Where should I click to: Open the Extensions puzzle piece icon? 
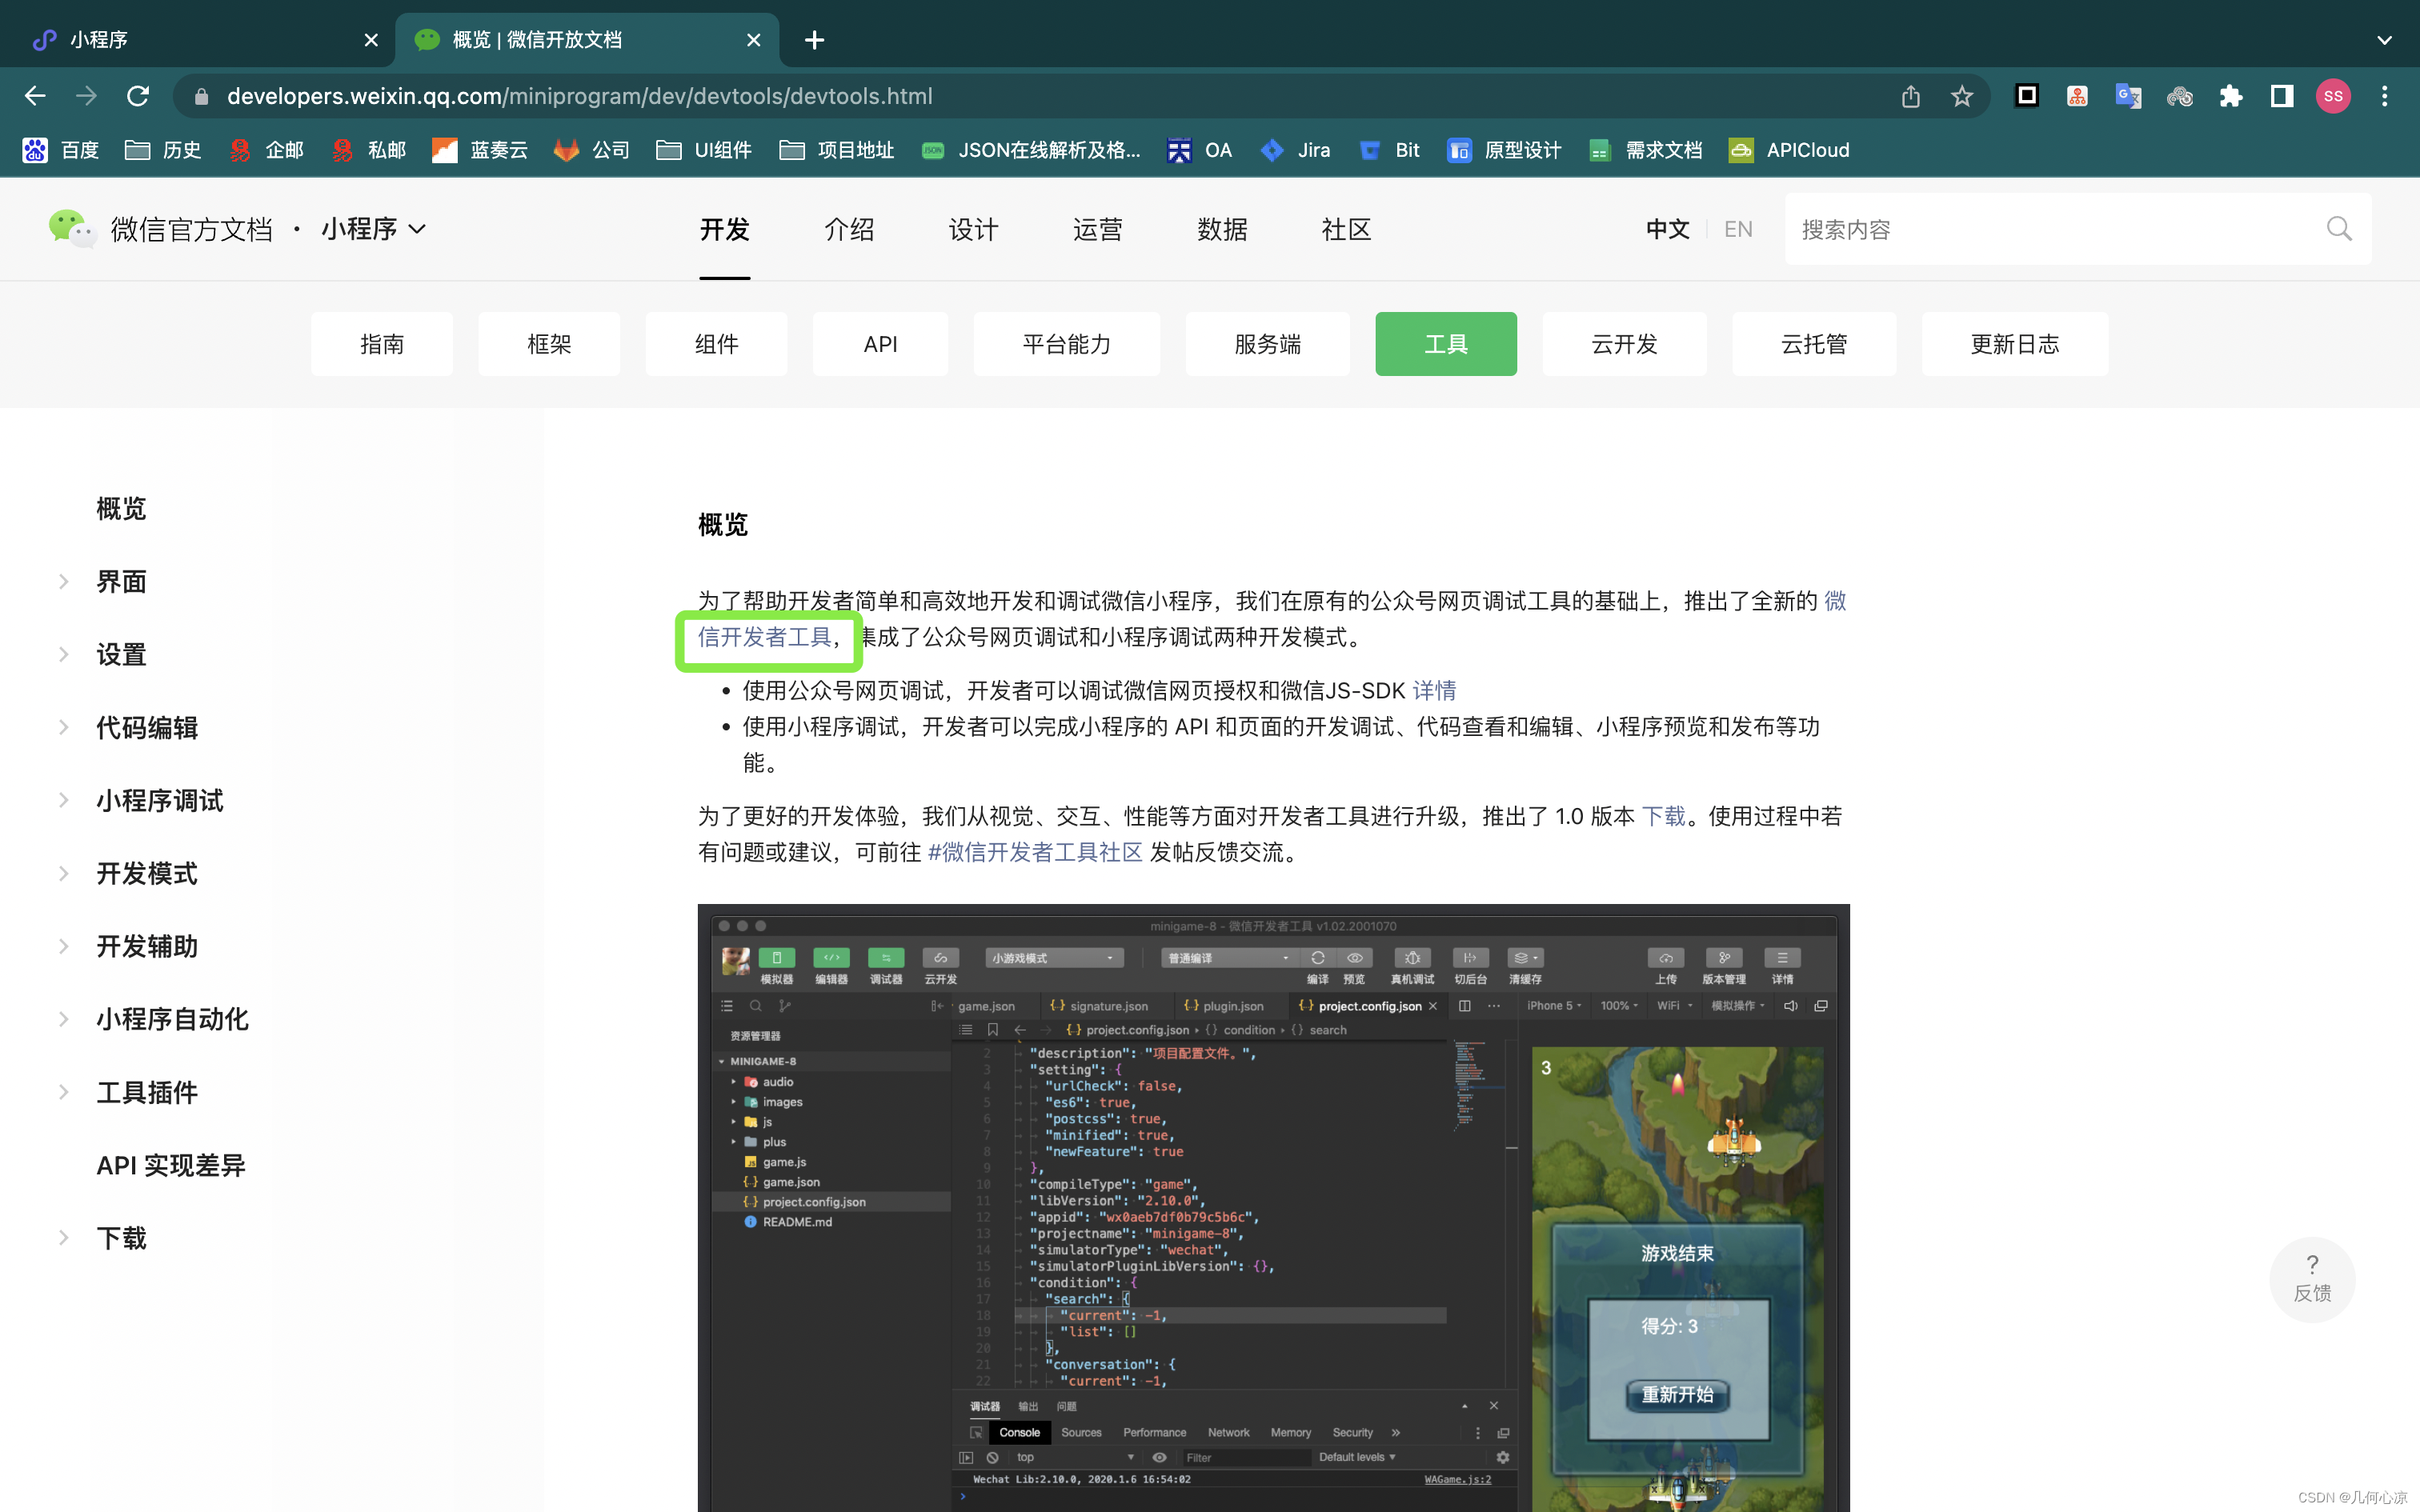[x=2230, y=96]
